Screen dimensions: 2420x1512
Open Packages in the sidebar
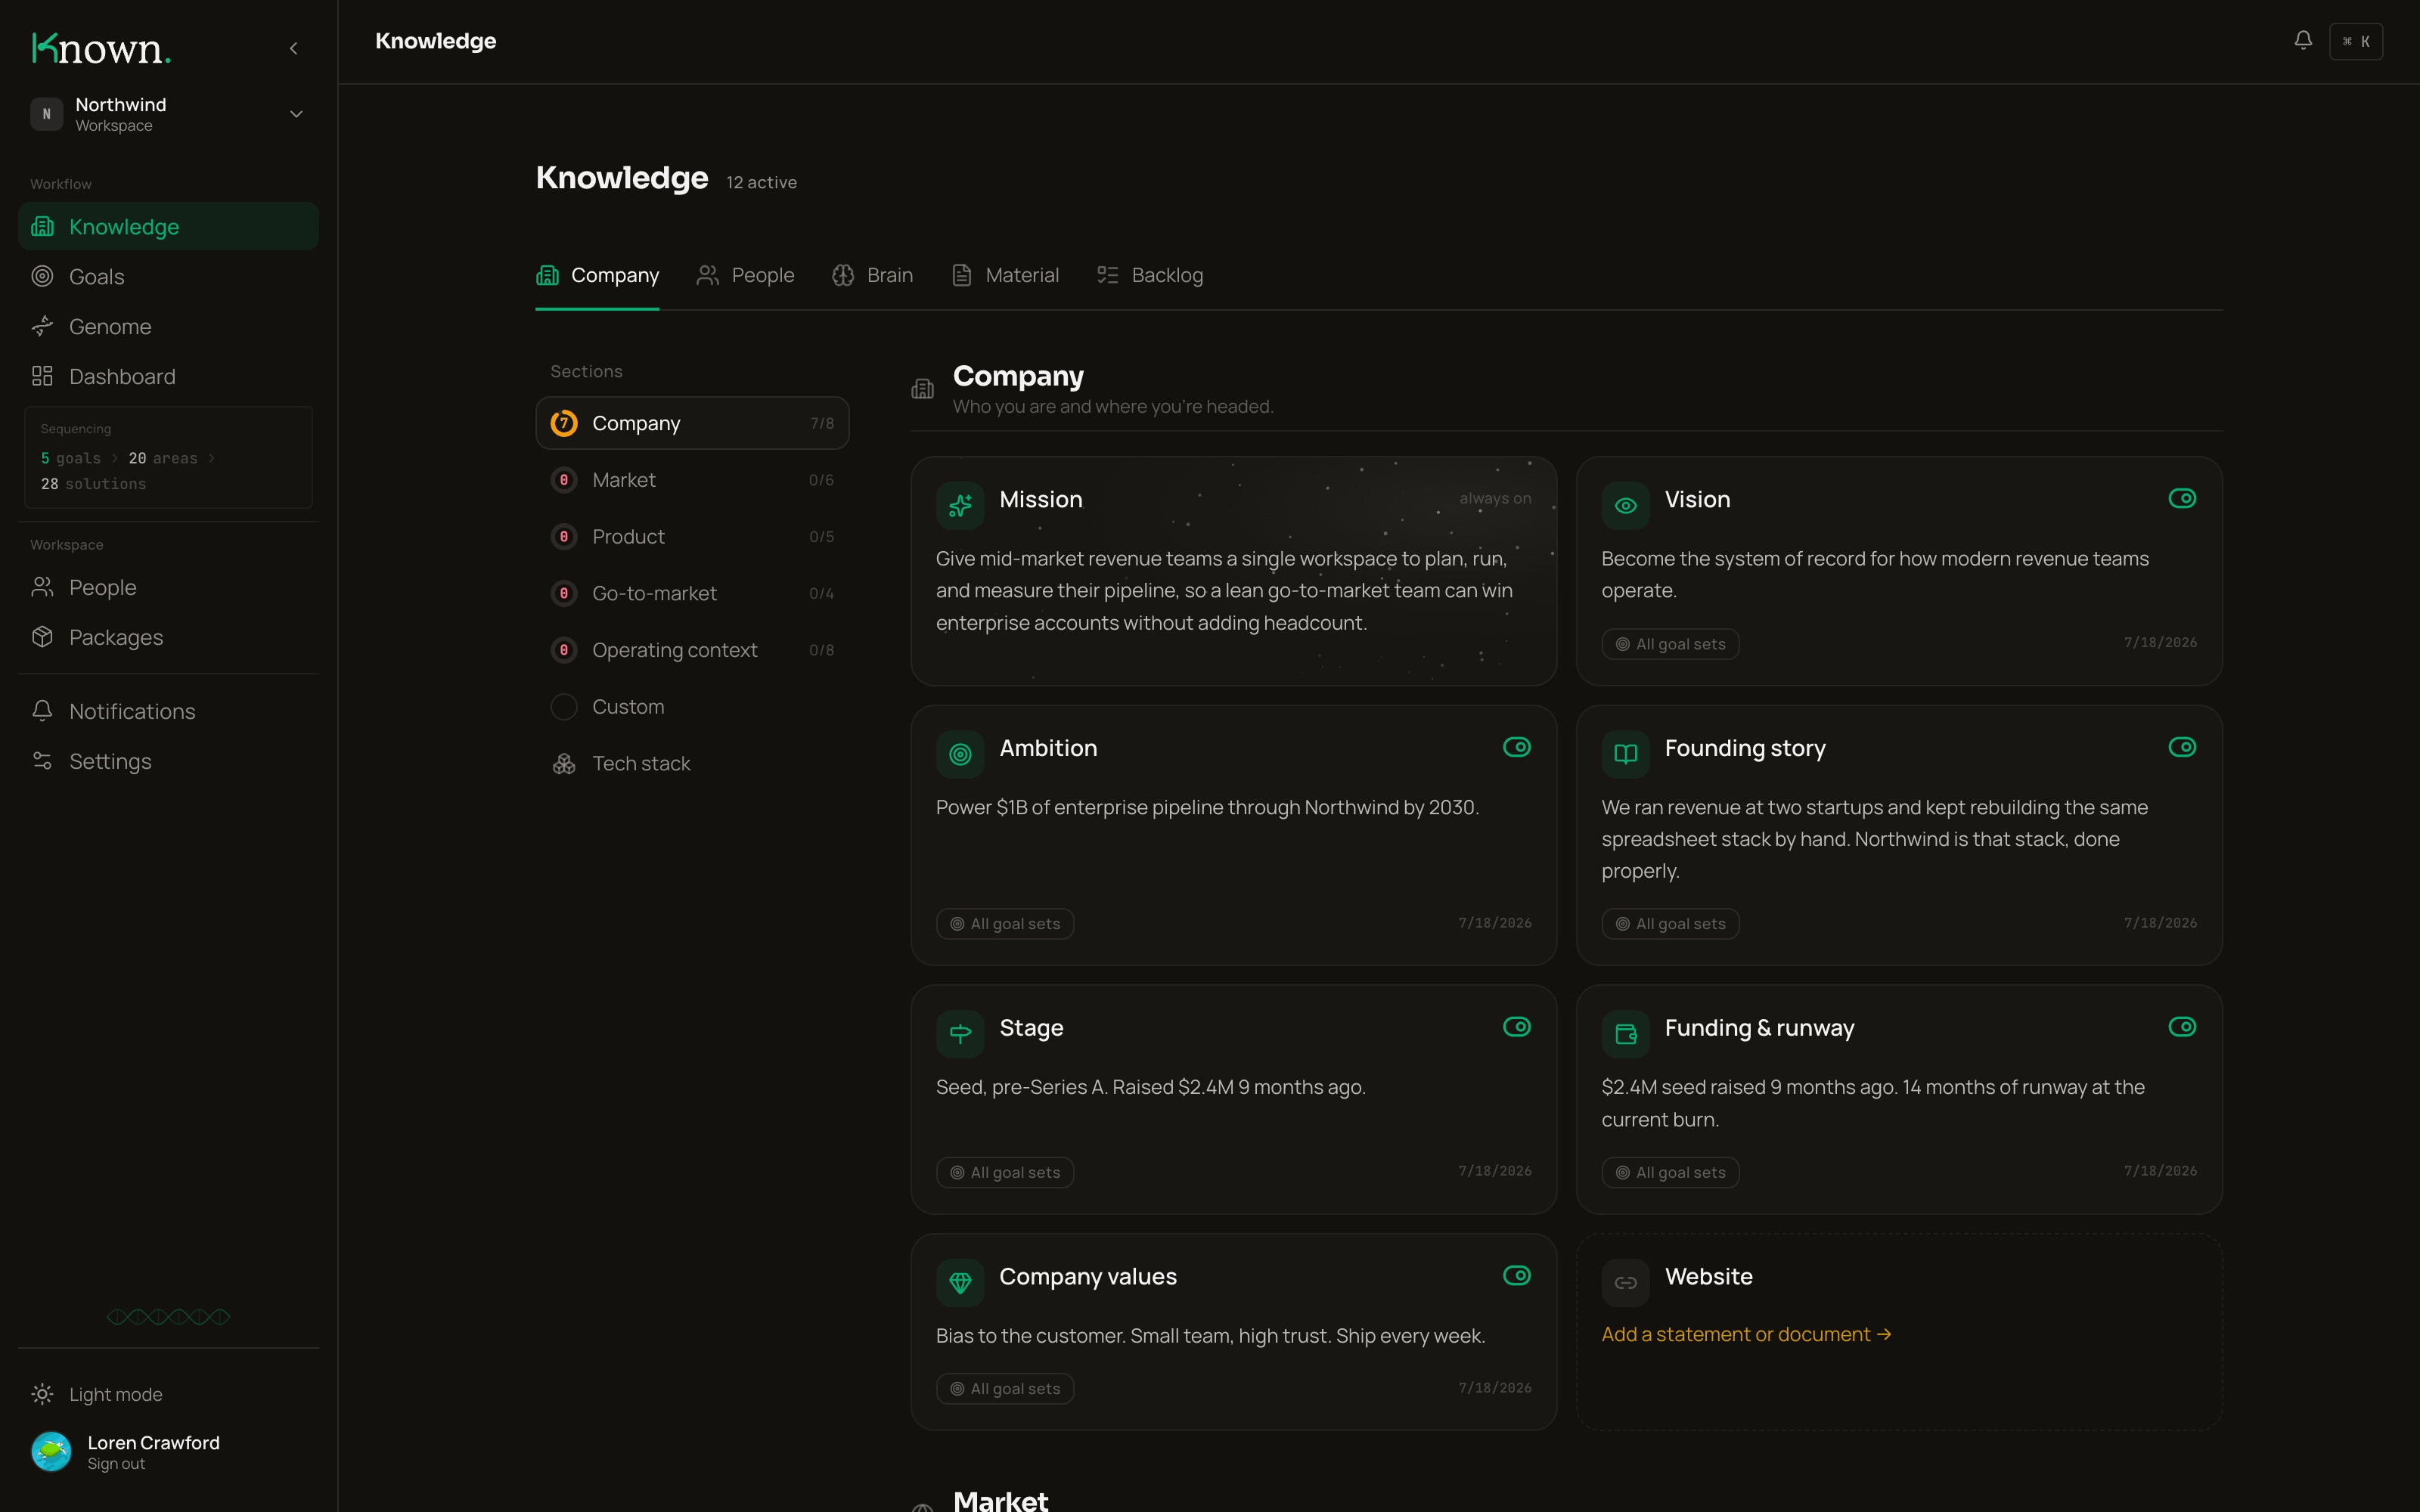coord(168,637)
